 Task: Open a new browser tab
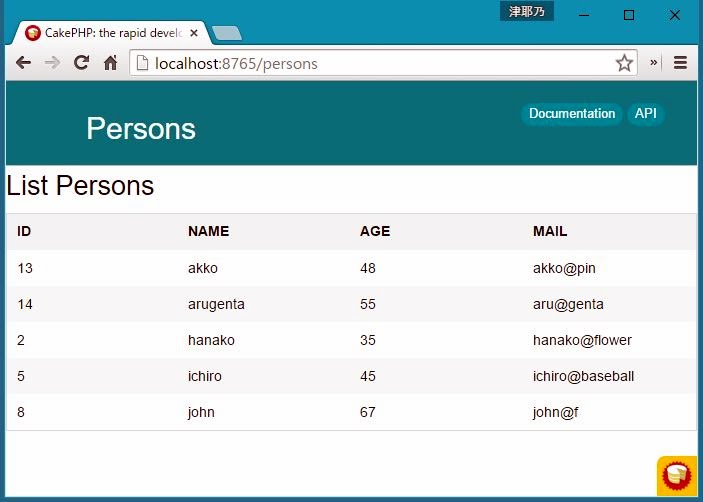[227, 33]
